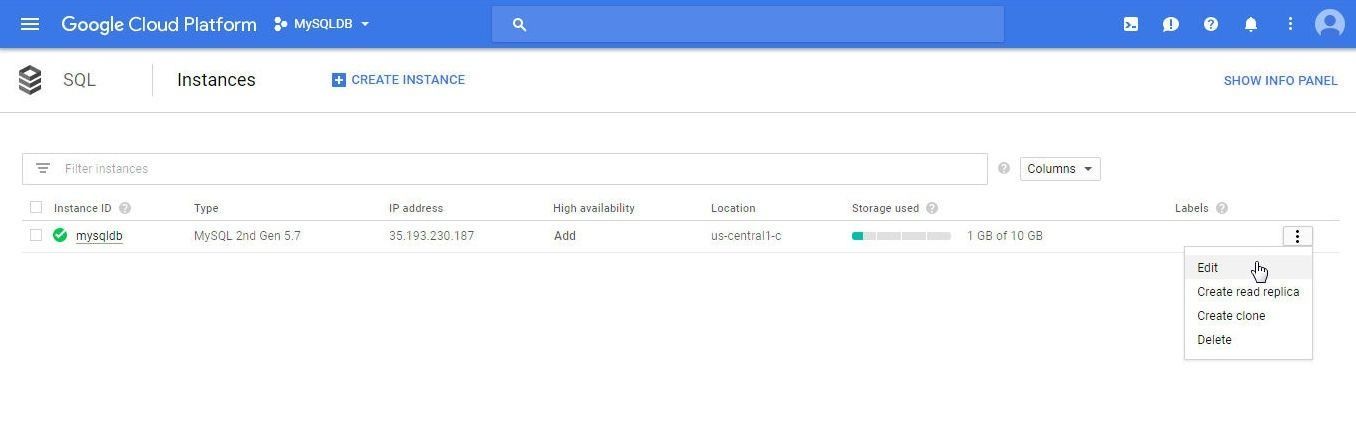Click help icon next to Storage used

(x=932, y=208)
